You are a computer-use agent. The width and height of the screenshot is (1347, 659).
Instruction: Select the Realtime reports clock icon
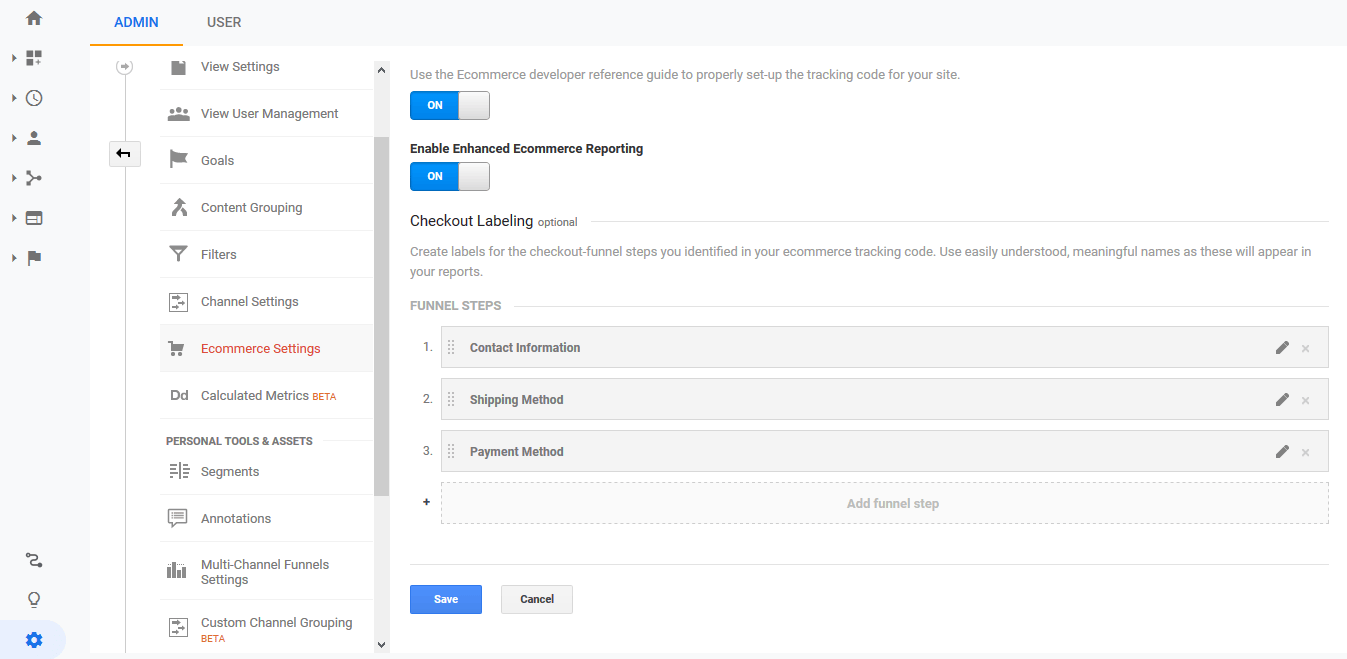point(33,98)
